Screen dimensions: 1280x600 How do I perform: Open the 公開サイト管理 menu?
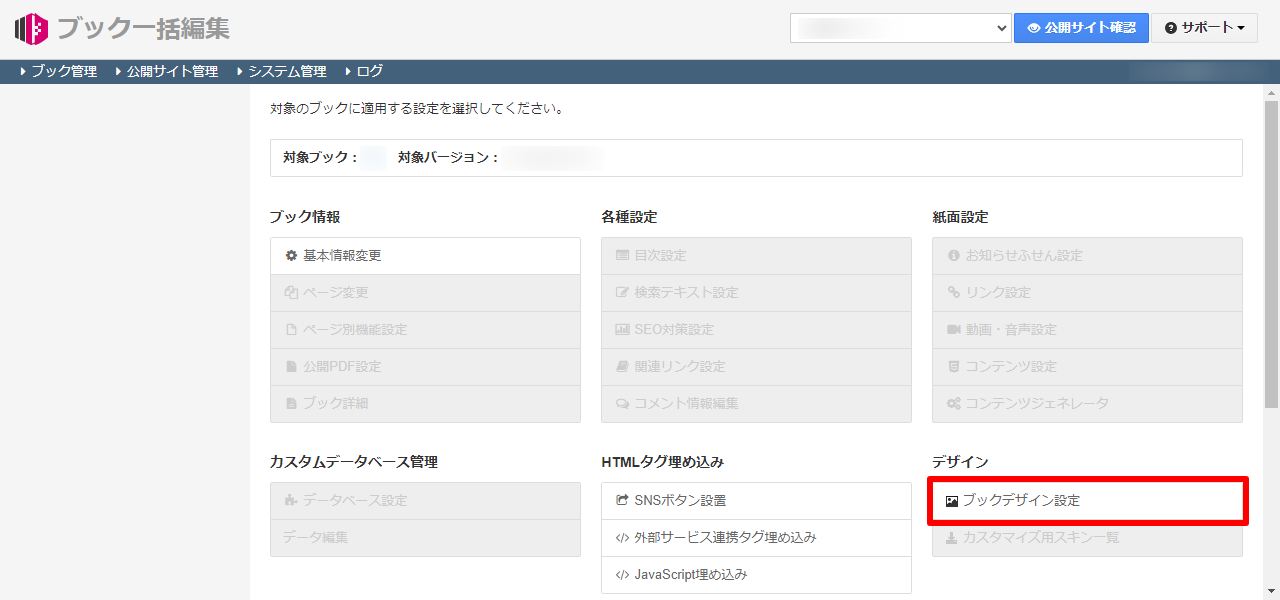click(x=171, y=72)
